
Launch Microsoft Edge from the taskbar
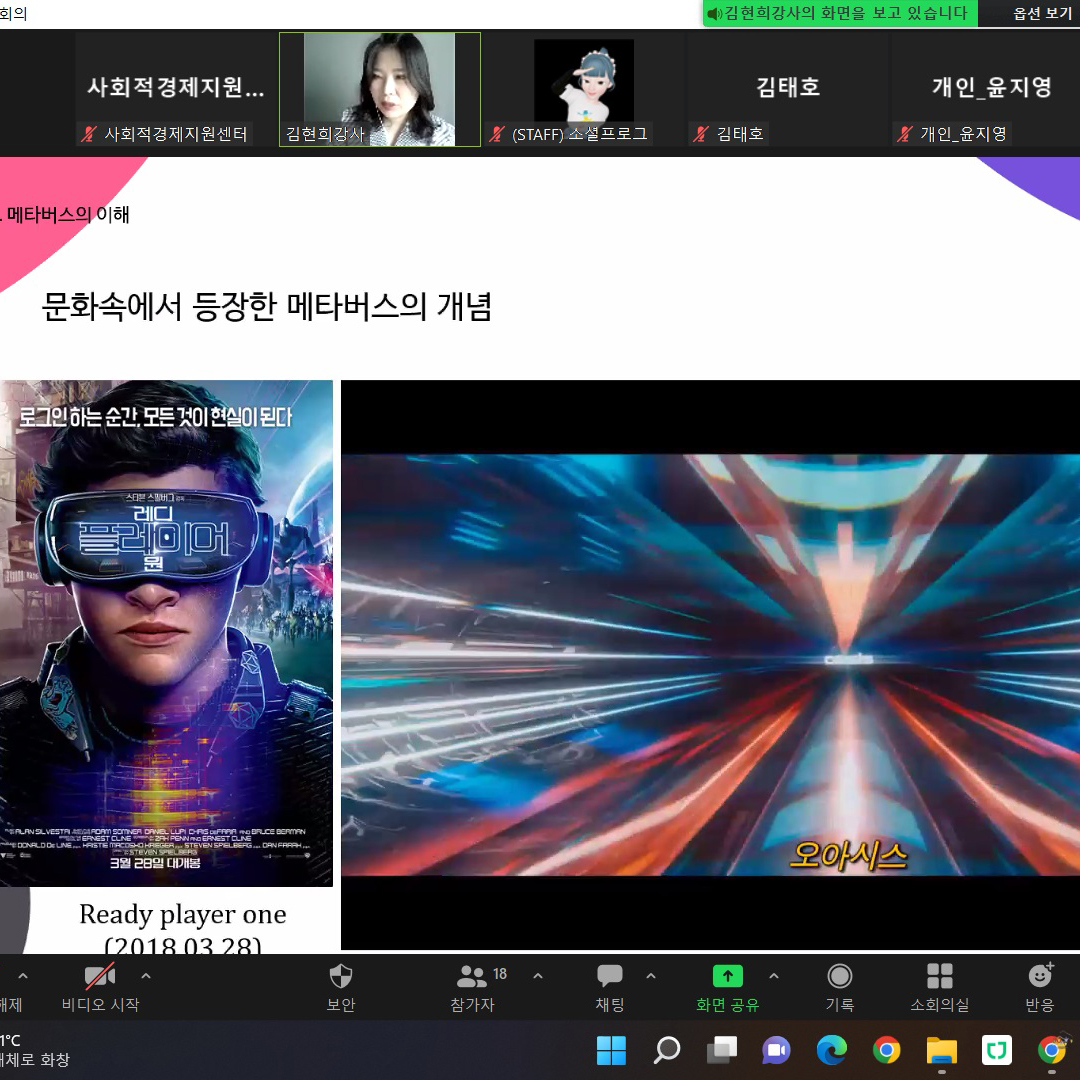(x=831, y=1050)
